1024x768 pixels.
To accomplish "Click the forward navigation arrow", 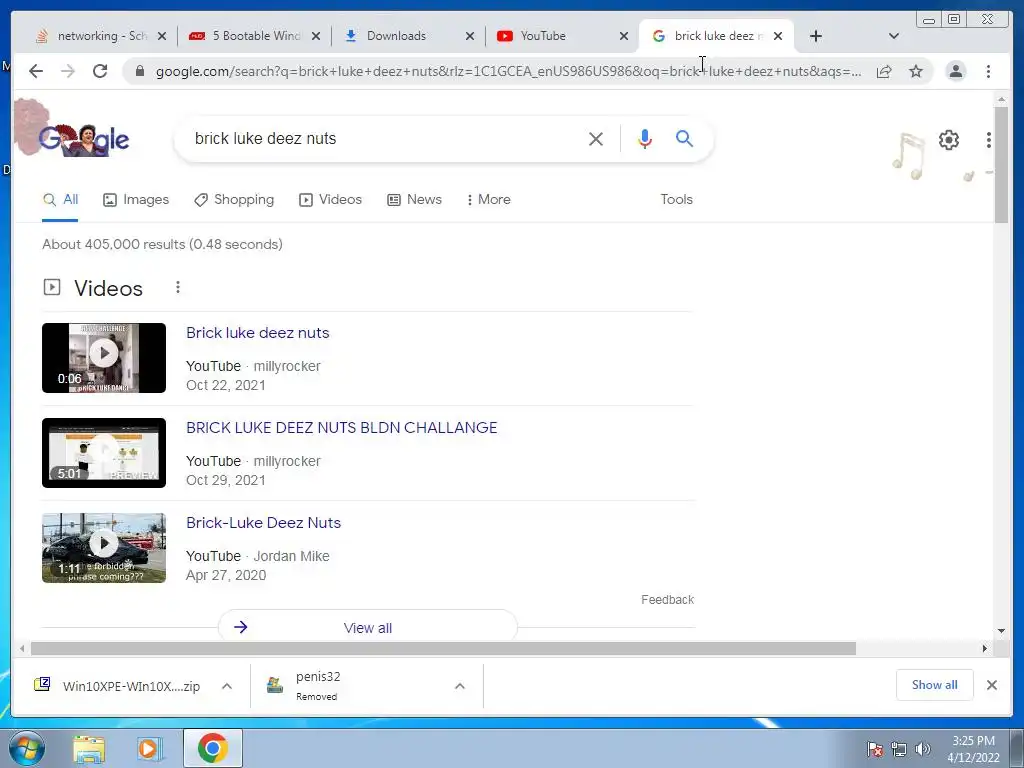I will pos(68,71).
